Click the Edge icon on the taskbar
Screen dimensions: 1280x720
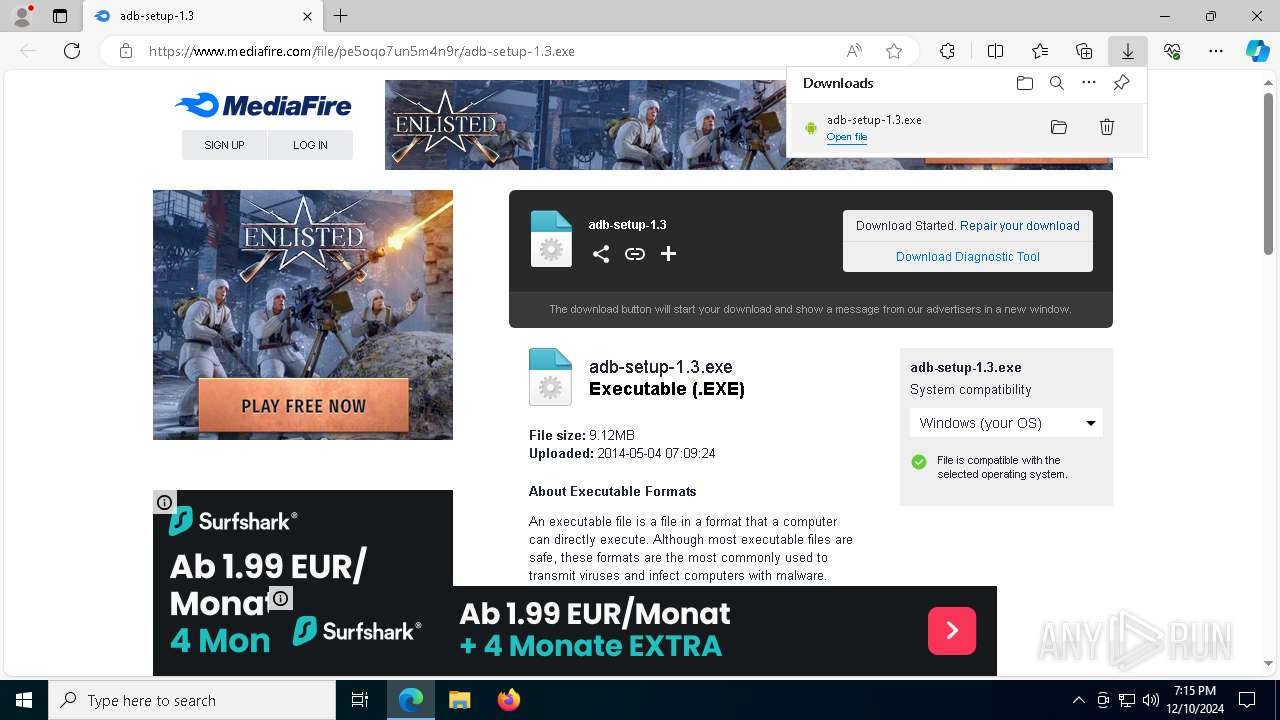(x=411, y=700)
